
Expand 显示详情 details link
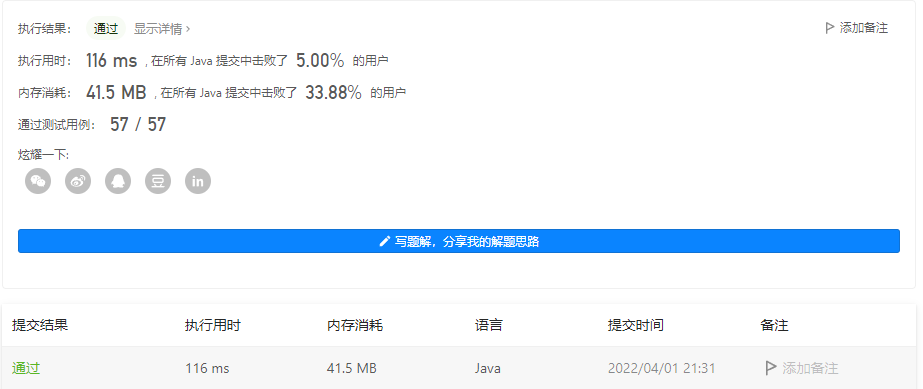point(162,28)
